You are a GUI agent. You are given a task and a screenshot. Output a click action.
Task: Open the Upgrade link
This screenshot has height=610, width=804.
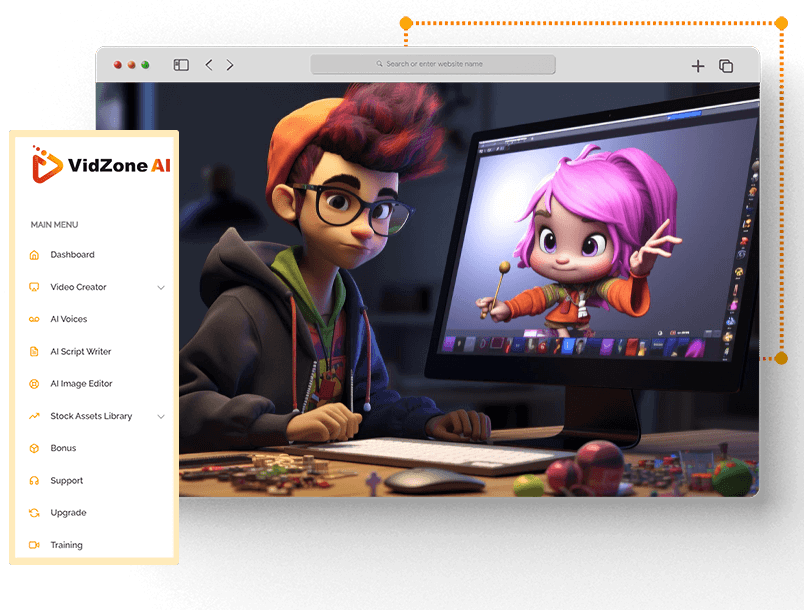click(68, 513)
